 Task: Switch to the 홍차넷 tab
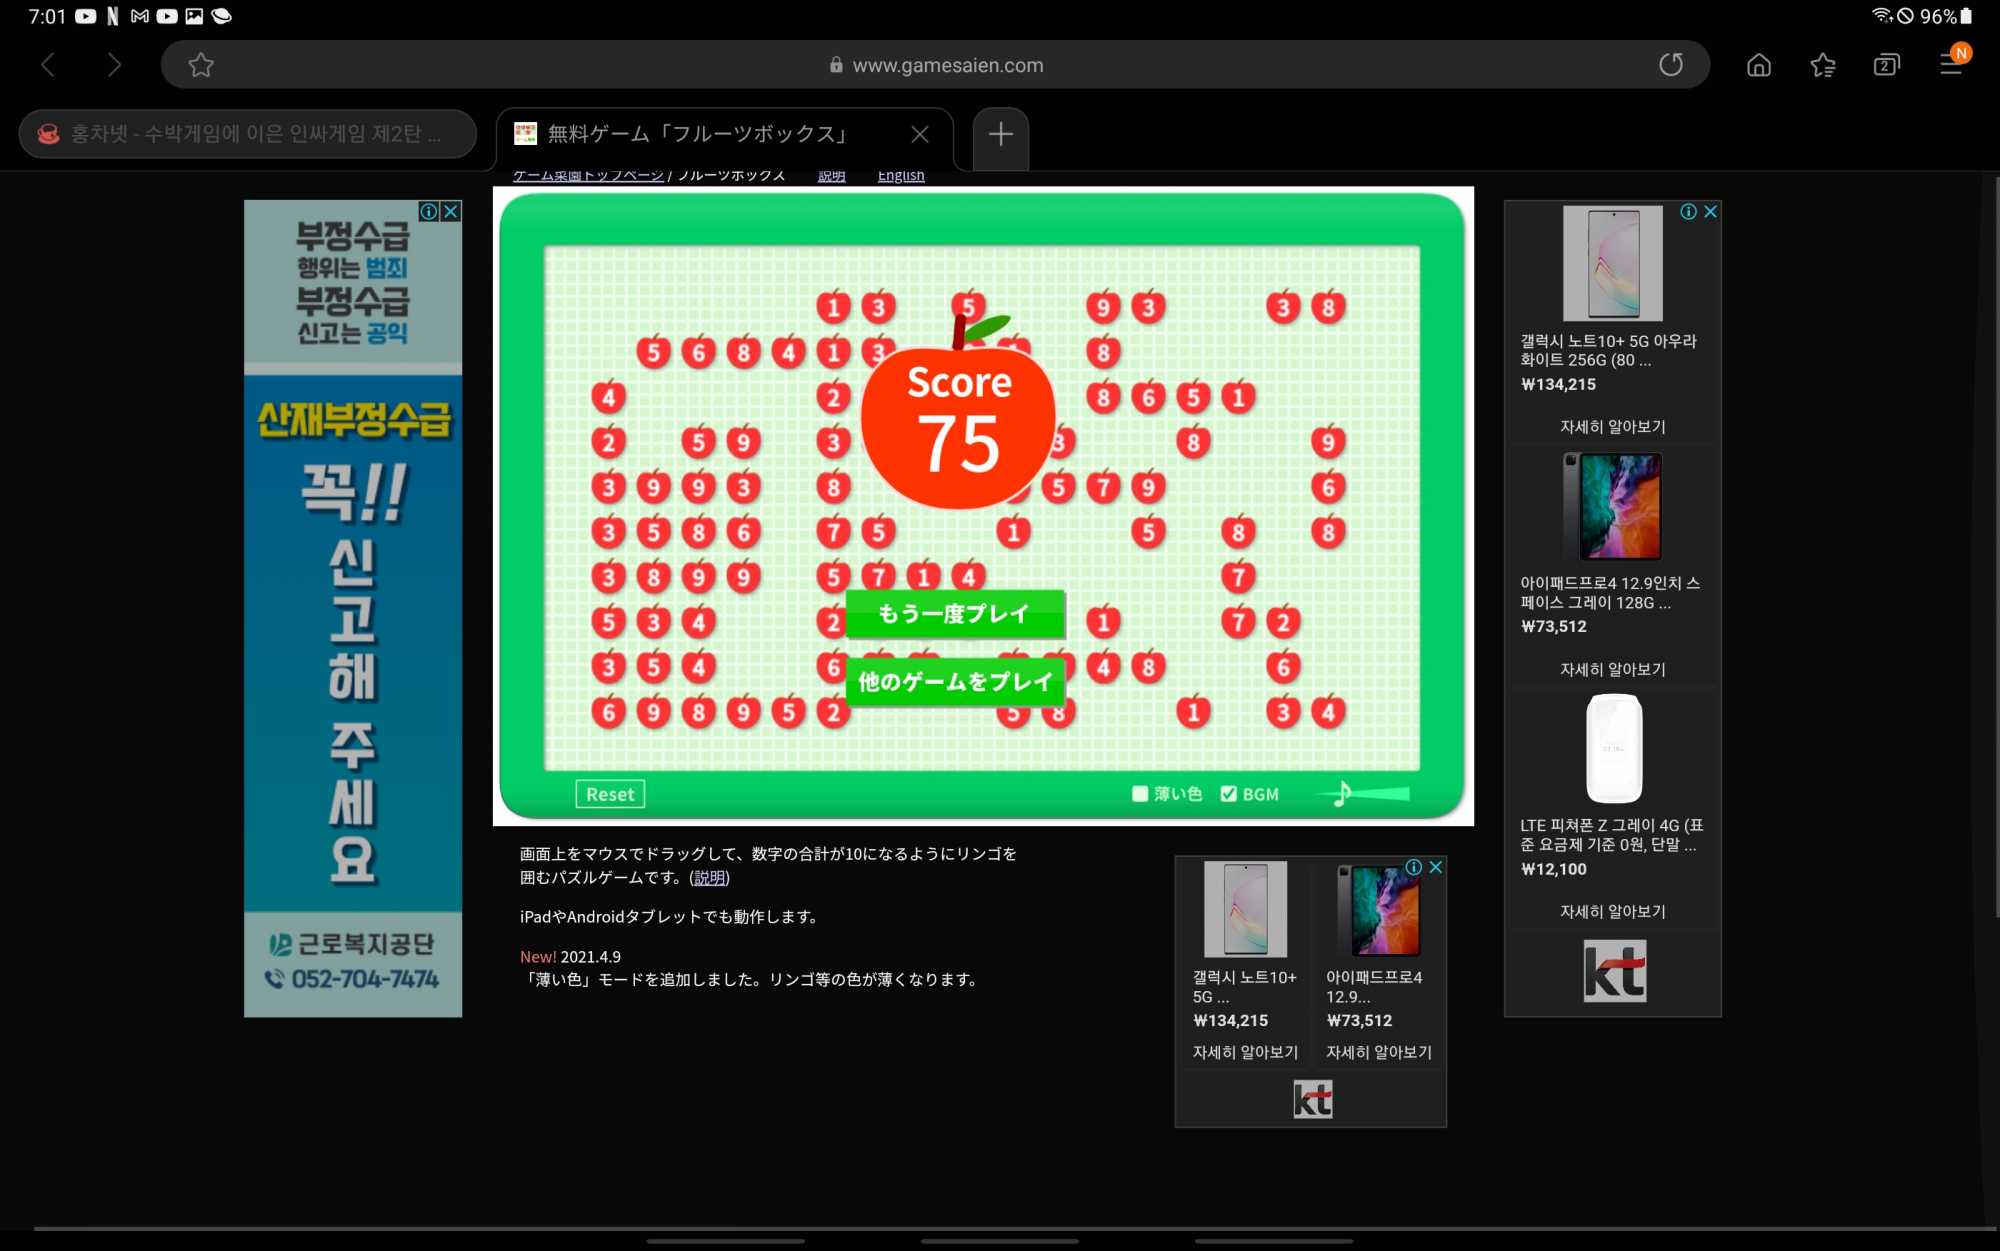click(247, 134)
